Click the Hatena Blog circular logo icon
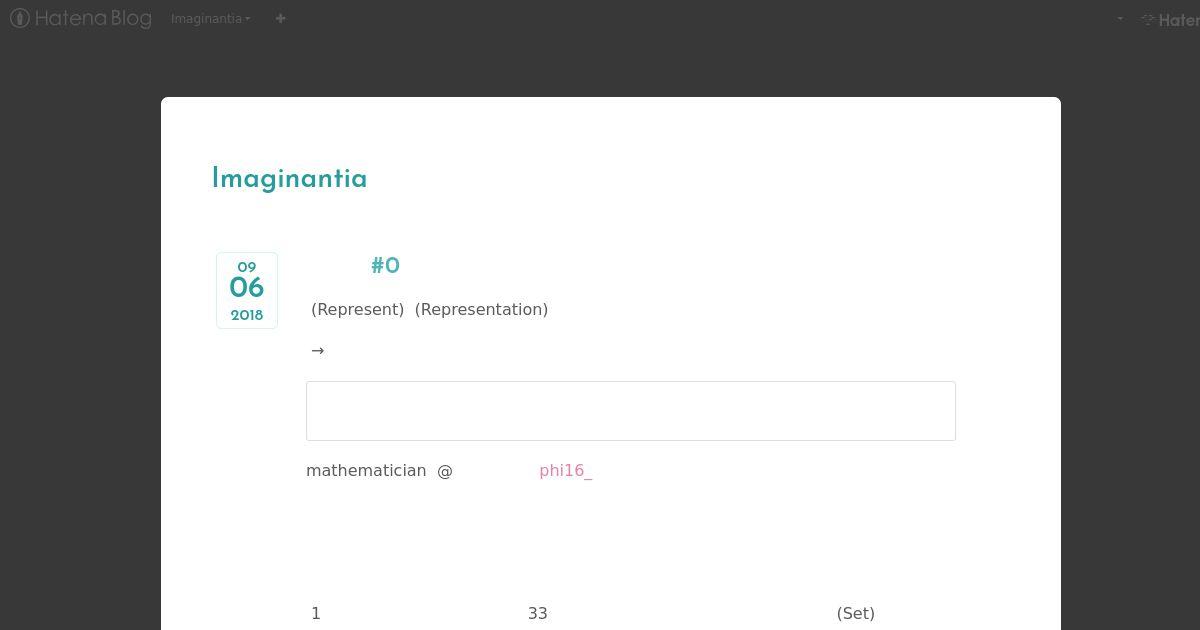Viewport: 1200px width, 630px height. point(19,18)
